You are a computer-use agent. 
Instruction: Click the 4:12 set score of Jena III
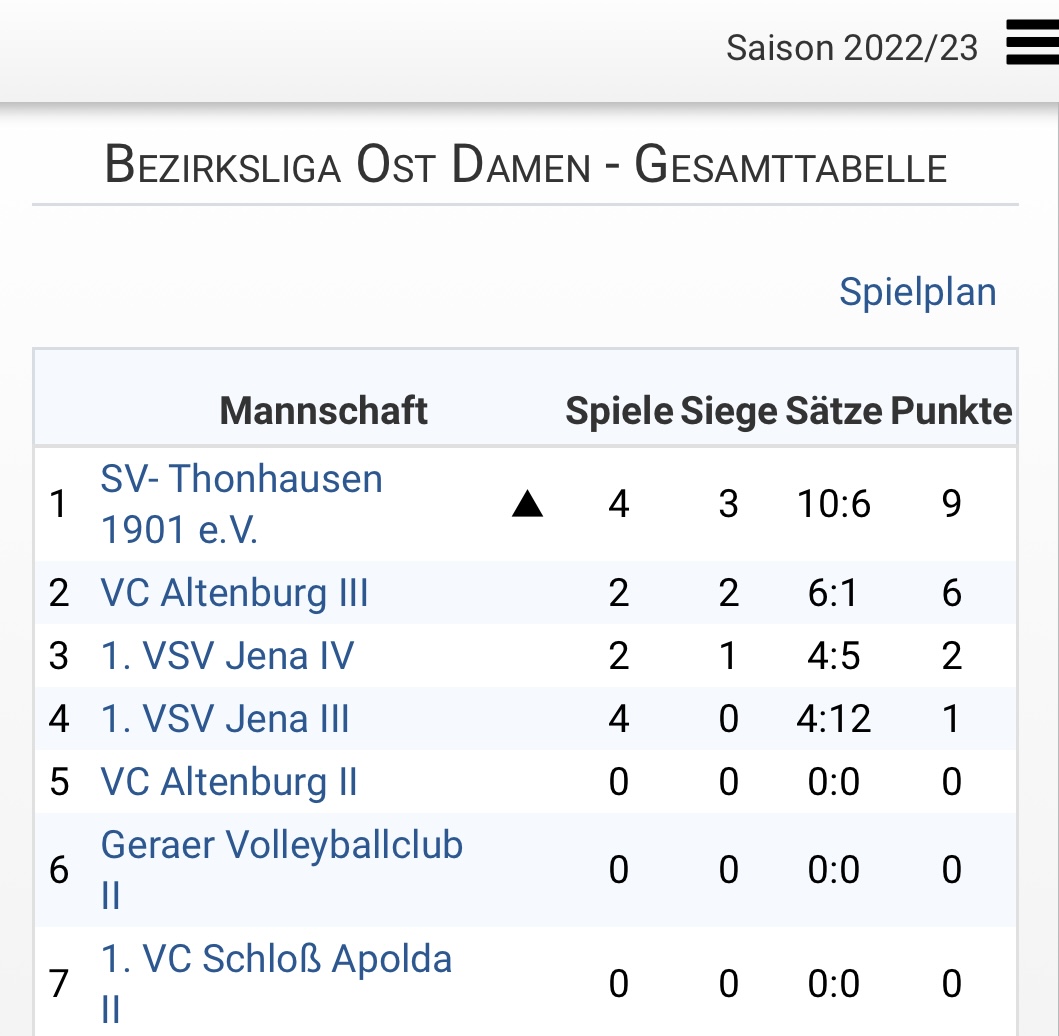pyautogui.click(x=833, y=719)
